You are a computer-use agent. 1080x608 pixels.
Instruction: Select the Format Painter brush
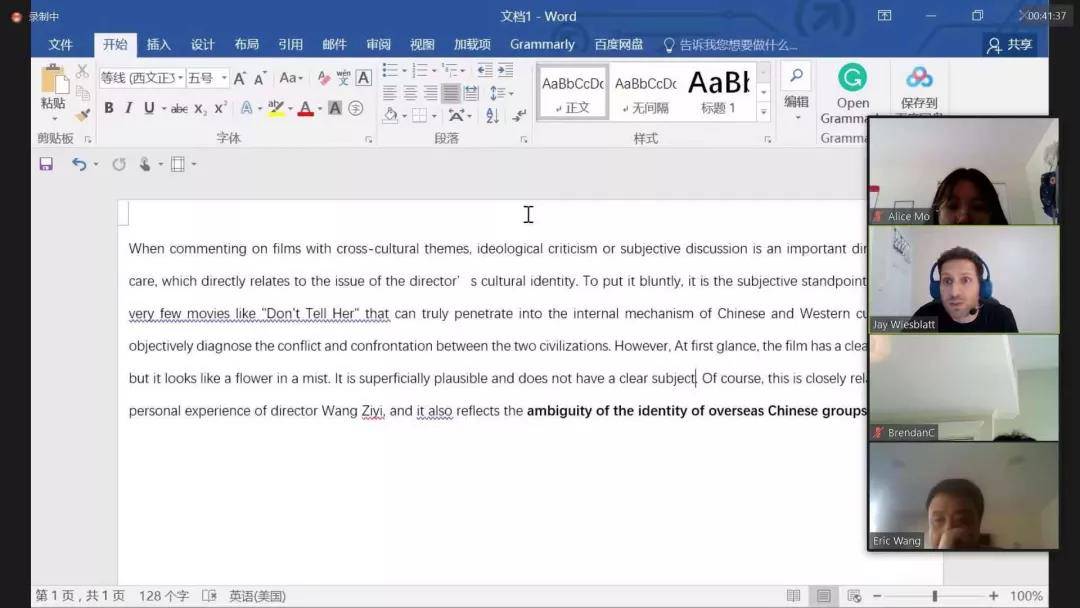point(83,115)
